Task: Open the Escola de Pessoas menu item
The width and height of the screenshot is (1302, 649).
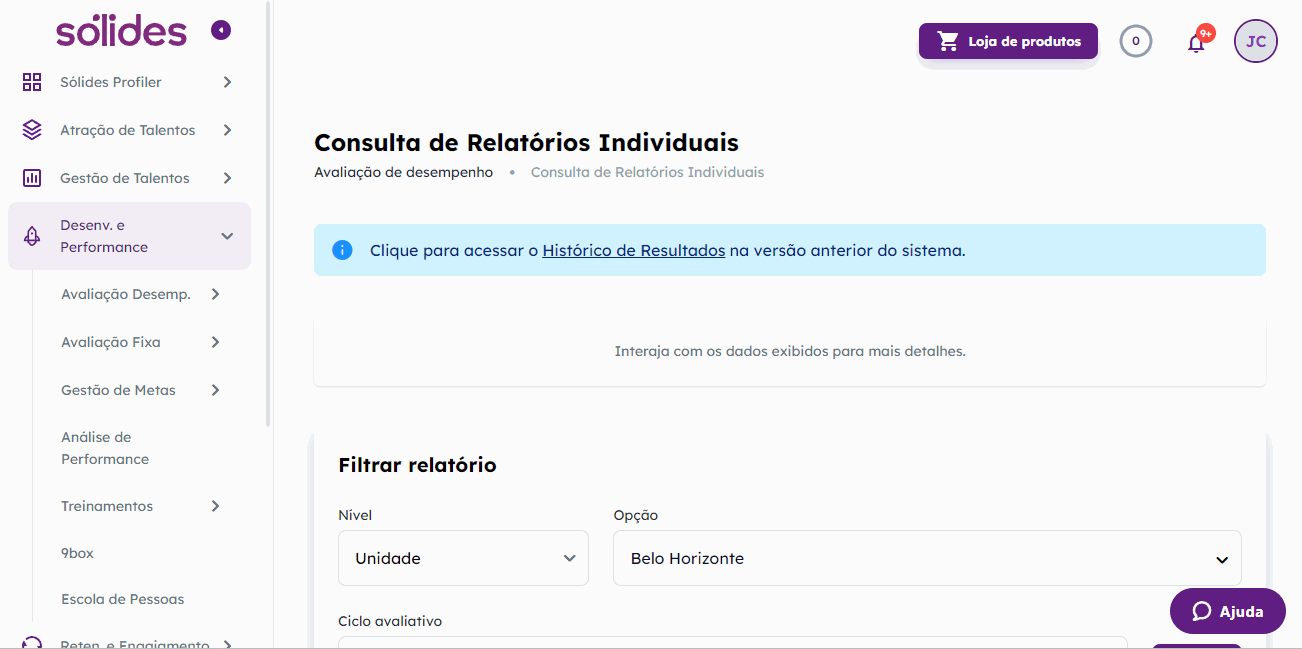Action: (x=122, y=599)
